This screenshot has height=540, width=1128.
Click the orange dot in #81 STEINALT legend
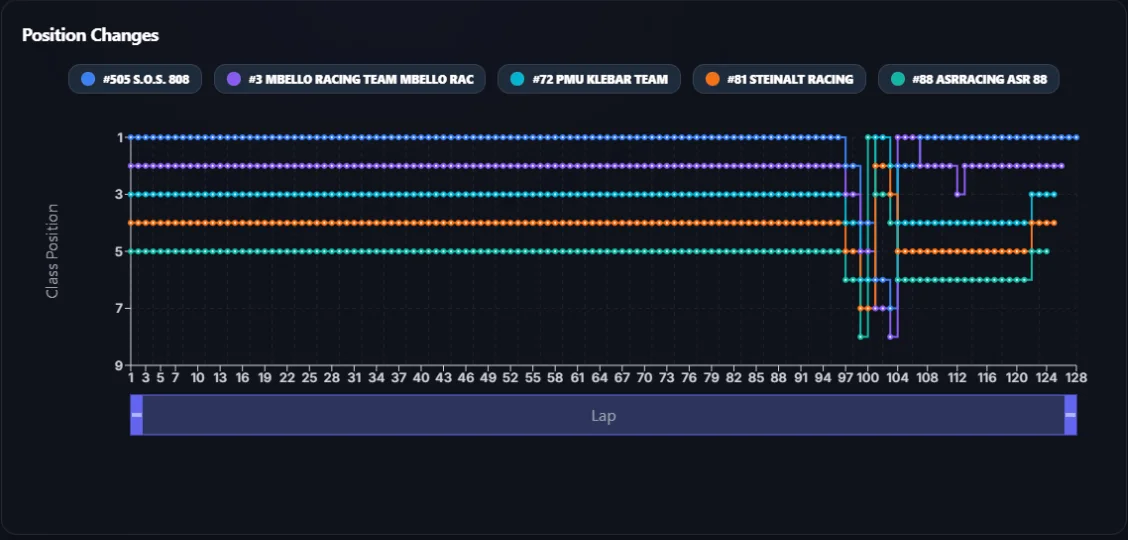point(713,79)
